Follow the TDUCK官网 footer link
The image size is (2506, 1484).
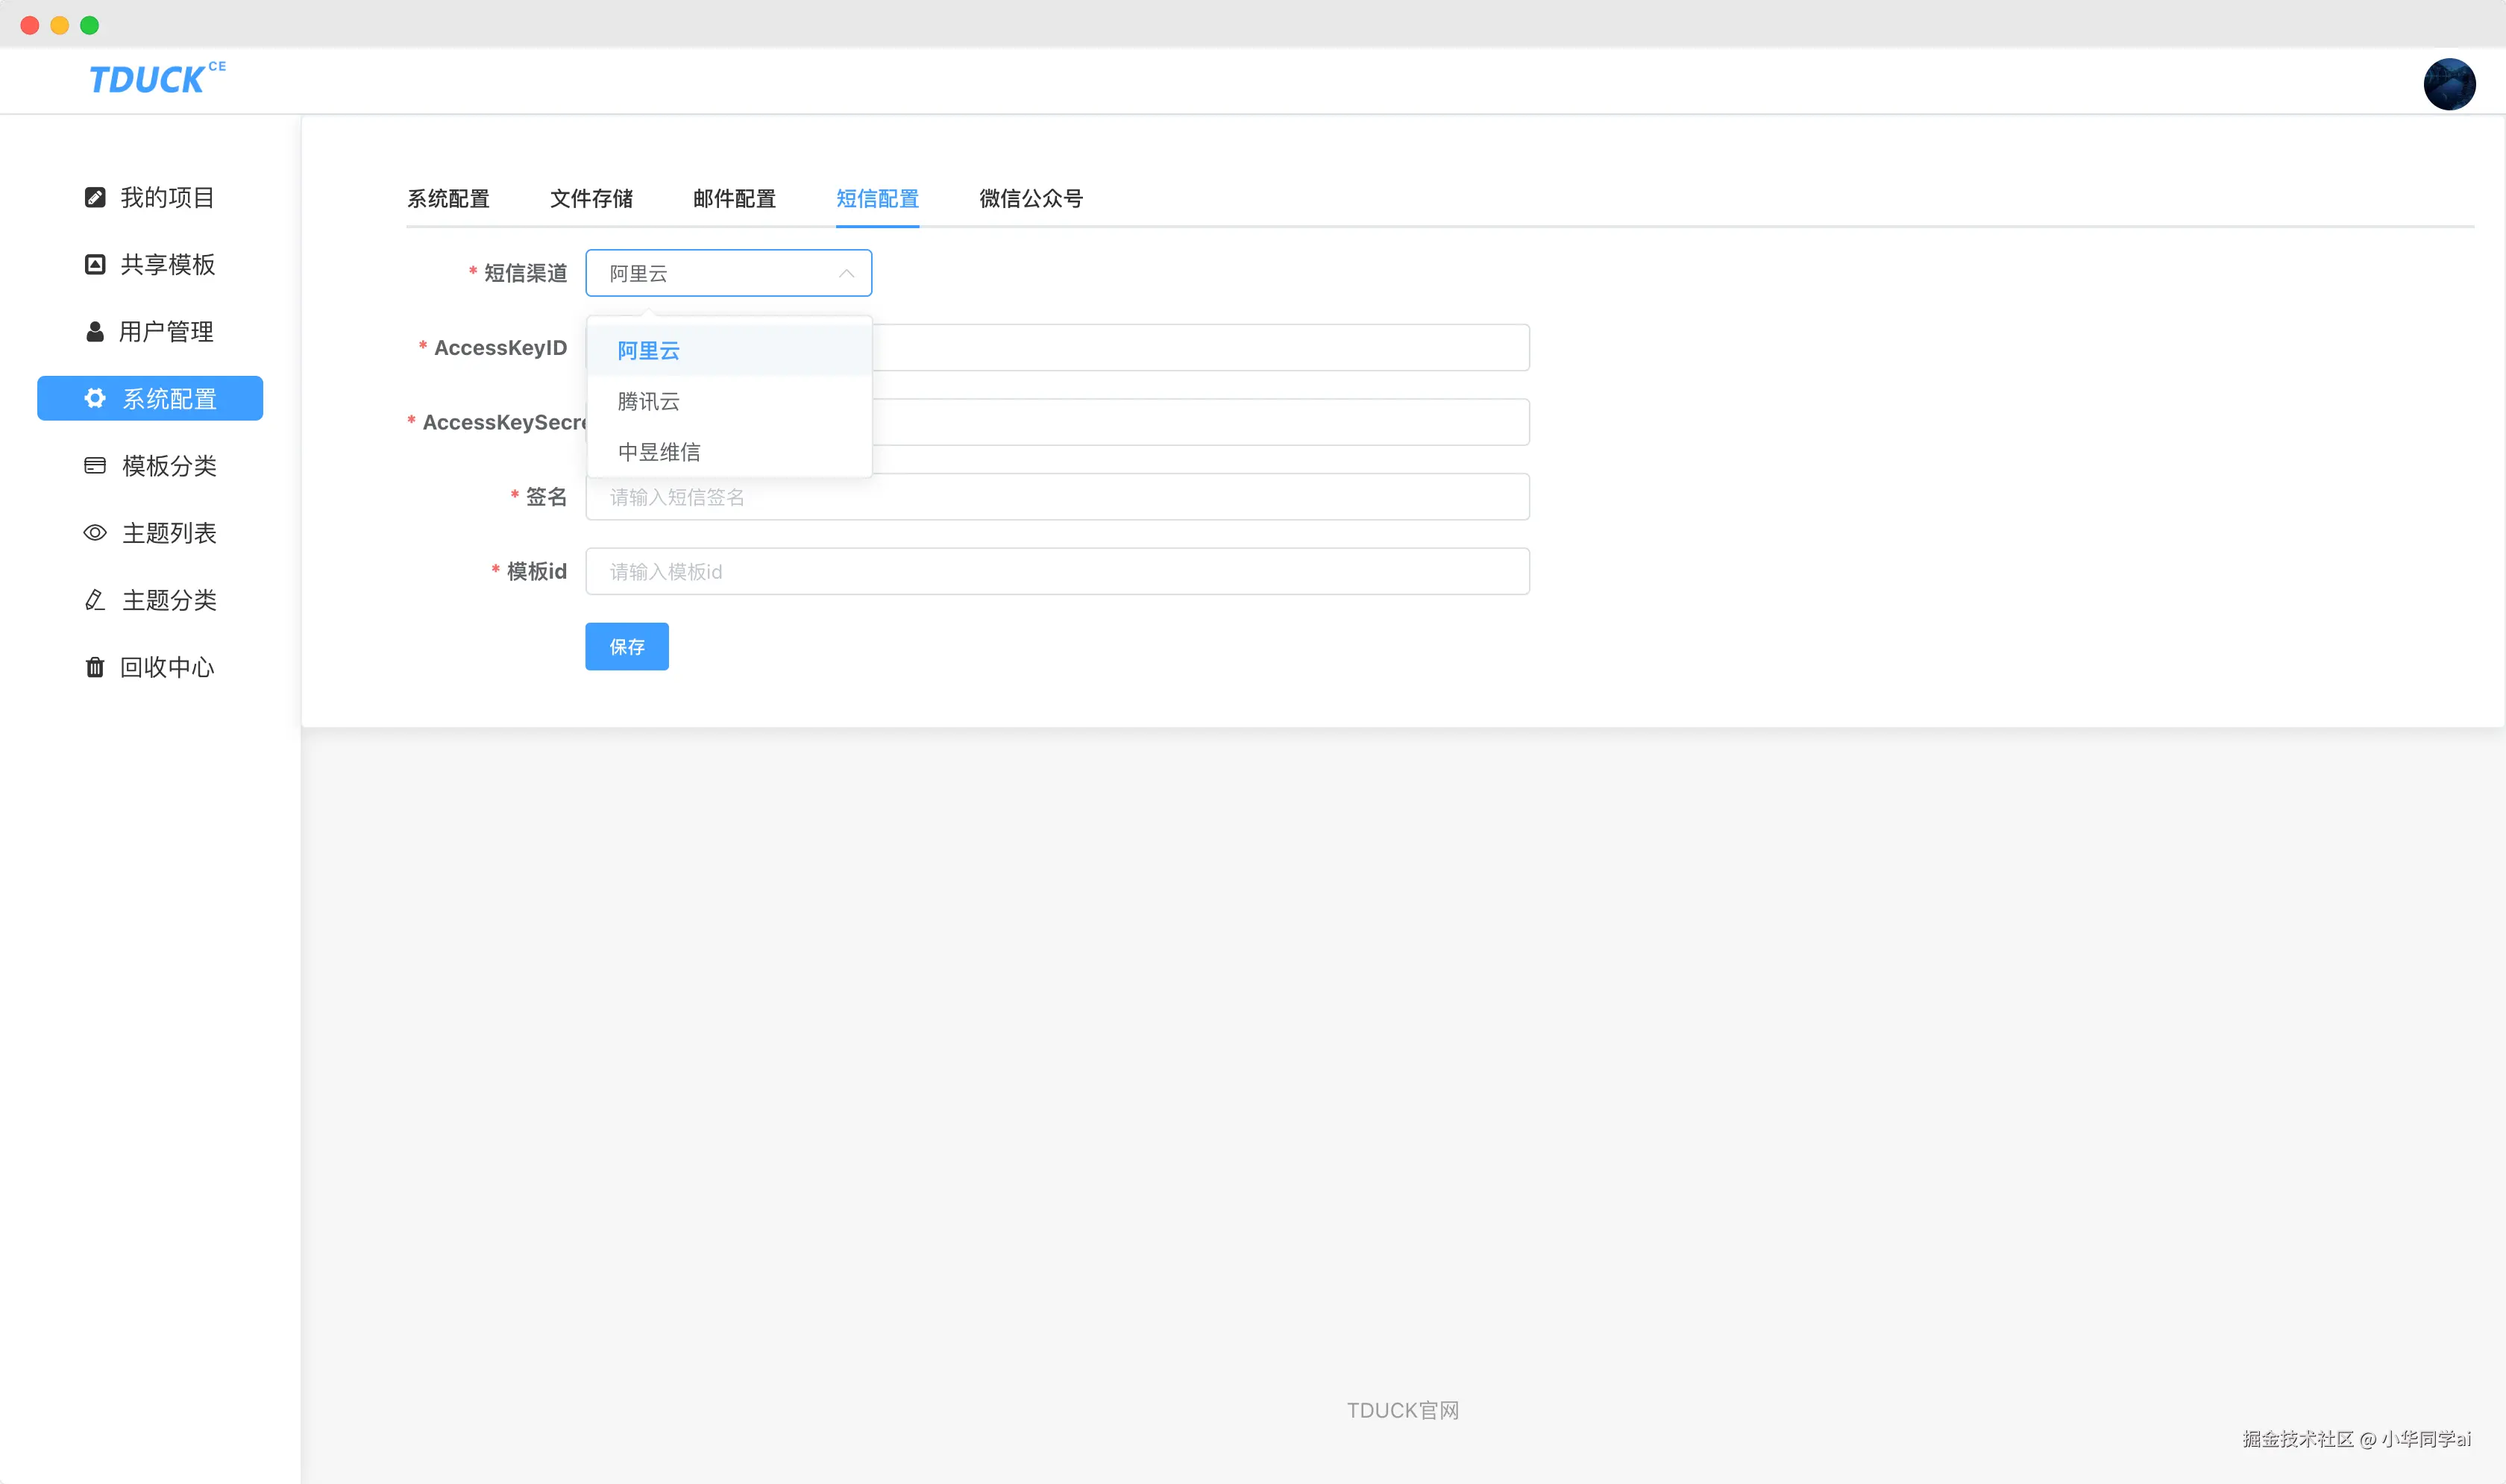point(1402,1410)
